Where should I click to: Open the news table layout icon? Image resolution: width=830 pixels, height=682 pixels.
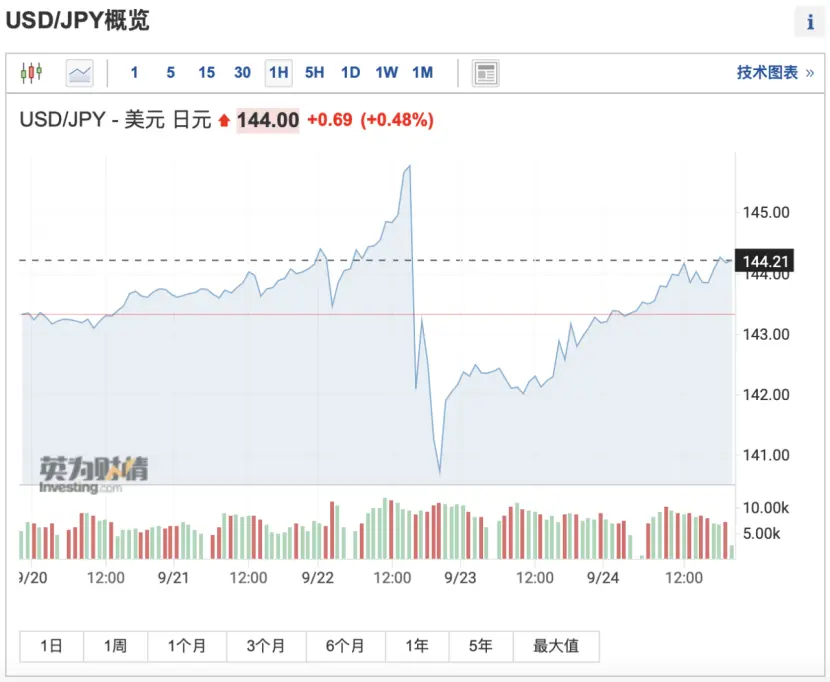coord(485,73)
